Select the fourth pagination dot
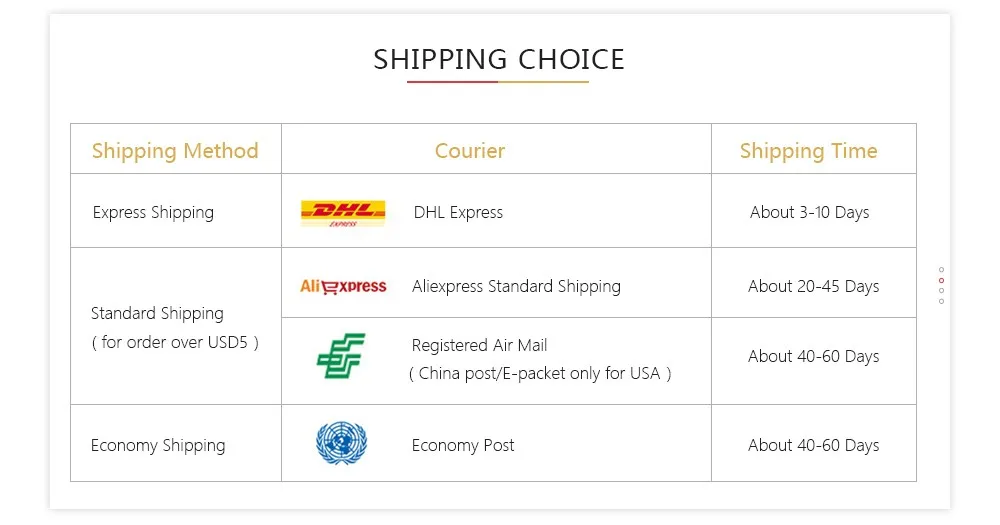1000x525 pixels. tap(941, 301)
